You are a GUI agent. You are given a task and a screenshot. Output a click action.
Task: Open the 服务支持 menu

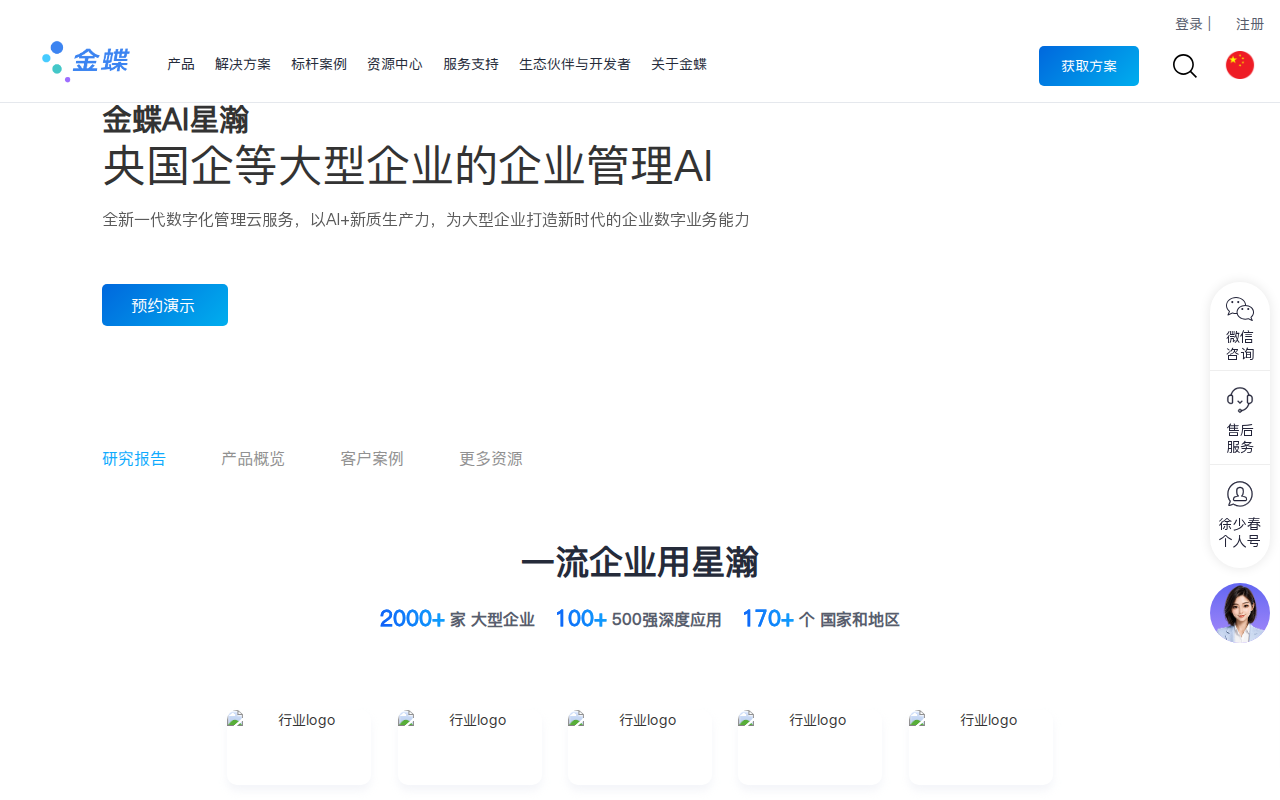(x=471, y=64)
